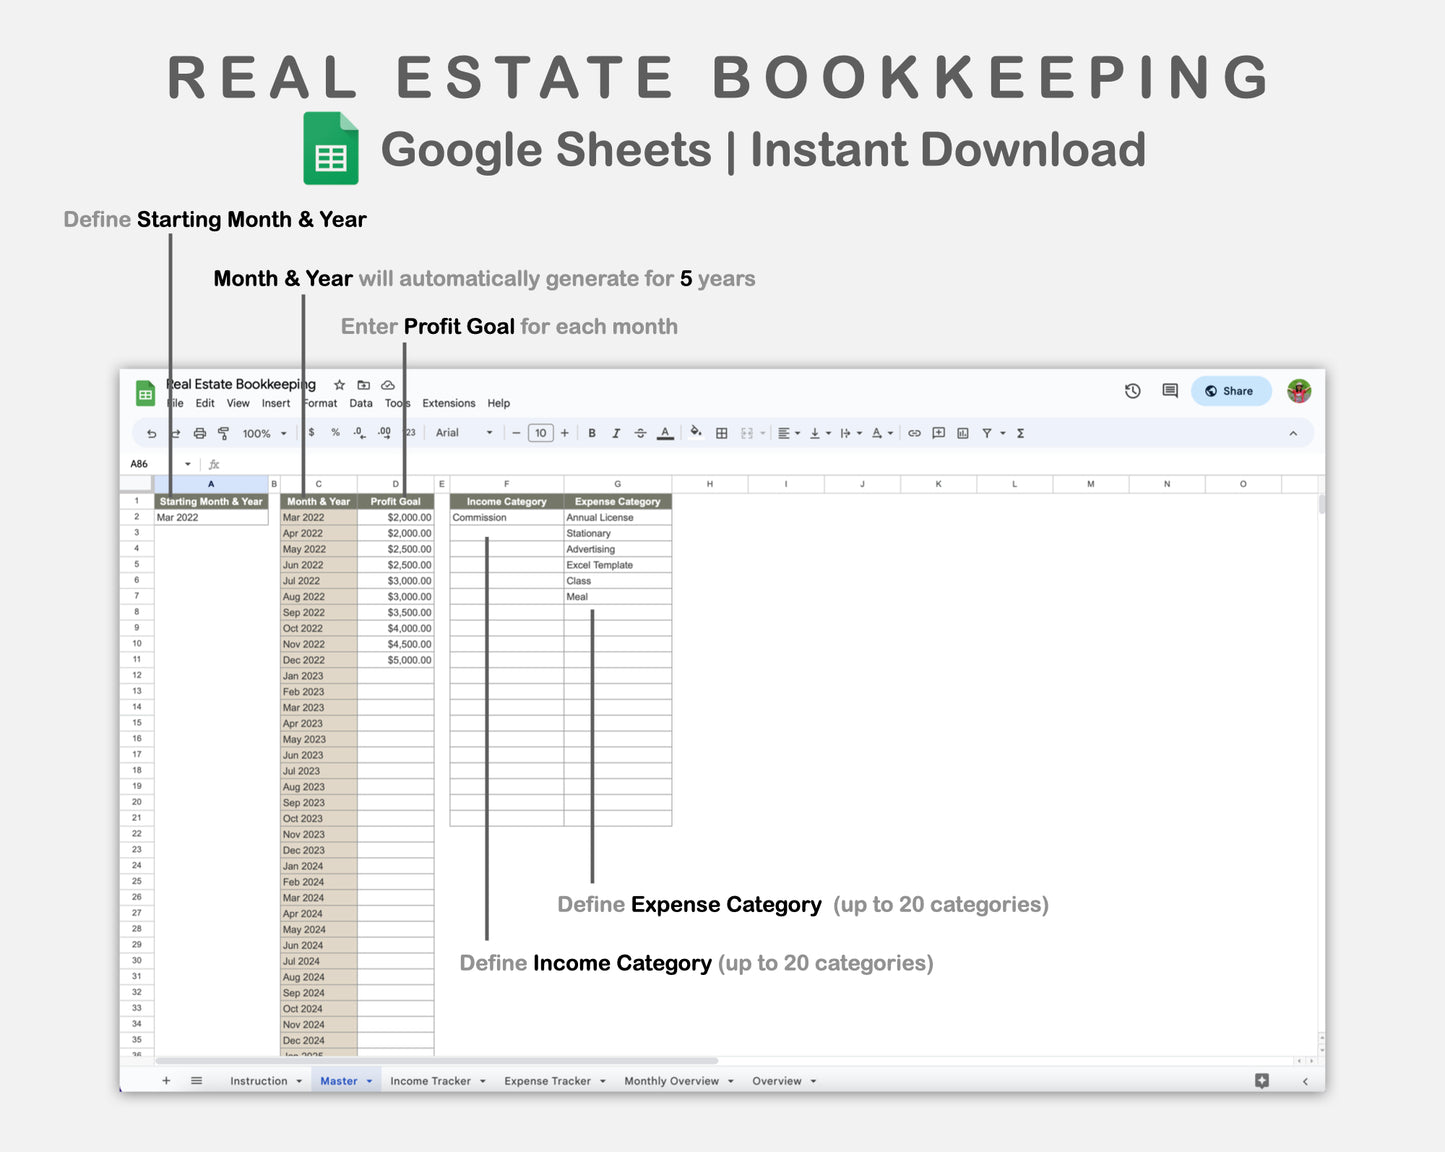Open the Print dialog icon
The height and width of the screenshot is (1152, 1445).
(x=199, y=432)
